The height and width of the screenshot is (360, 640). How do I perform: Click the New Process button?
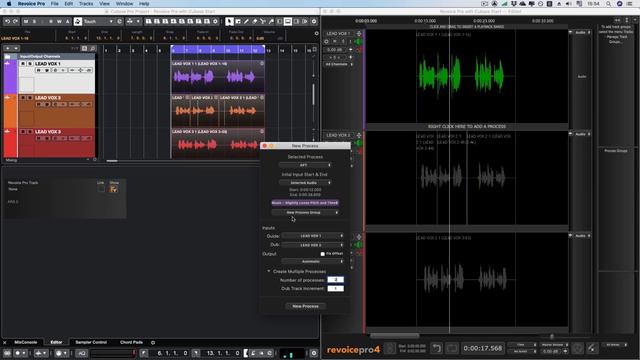305,306
